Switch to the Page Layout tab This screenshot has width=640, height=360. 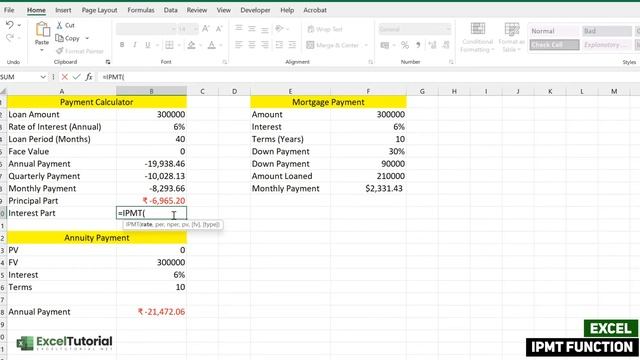(x=99, y=10)
